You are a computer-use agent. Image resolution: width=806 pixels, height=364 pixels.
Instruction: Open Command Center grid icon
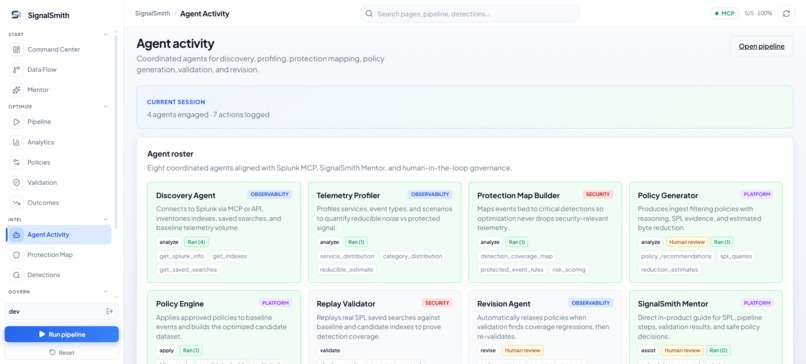click(x=16, y=49)
